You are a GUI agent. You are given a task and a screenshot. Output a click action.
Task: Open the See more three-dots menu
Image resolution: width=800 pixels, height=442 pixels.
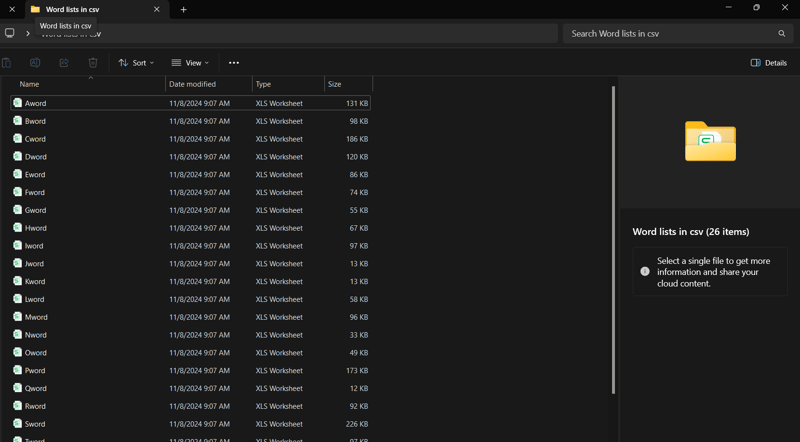[x=234, y=62]
